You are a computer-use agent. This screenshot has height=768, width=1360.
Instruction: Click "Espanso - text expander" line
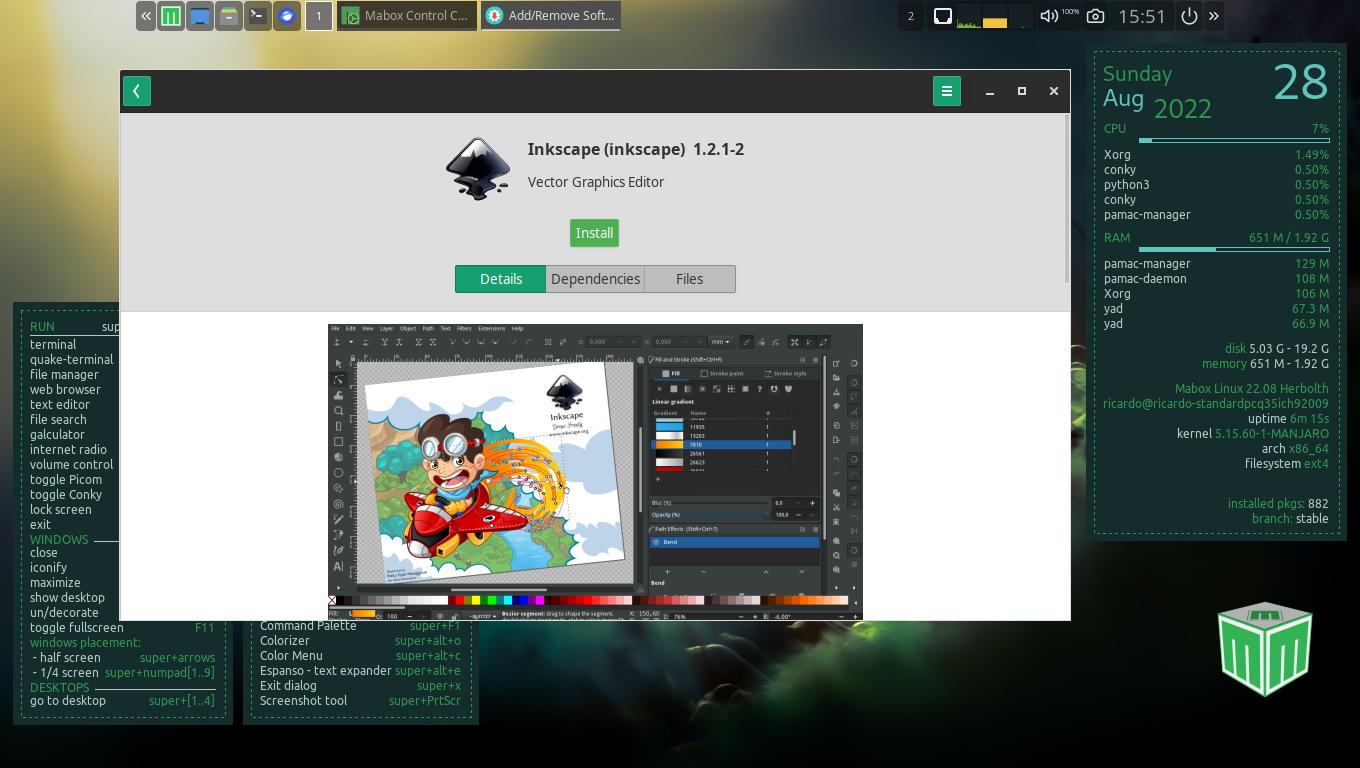click(360, 670)
